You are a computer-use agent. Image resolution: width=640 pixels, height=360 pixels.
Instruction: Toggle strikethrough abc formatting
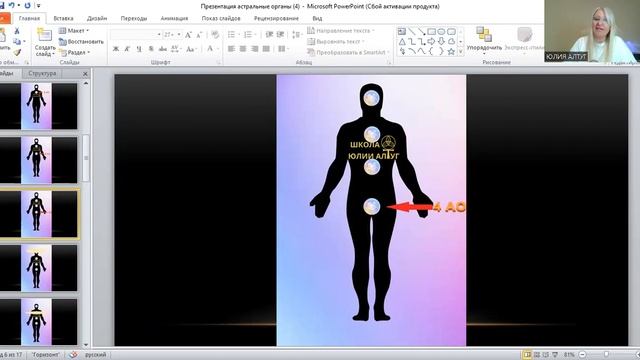pos(162,49)
